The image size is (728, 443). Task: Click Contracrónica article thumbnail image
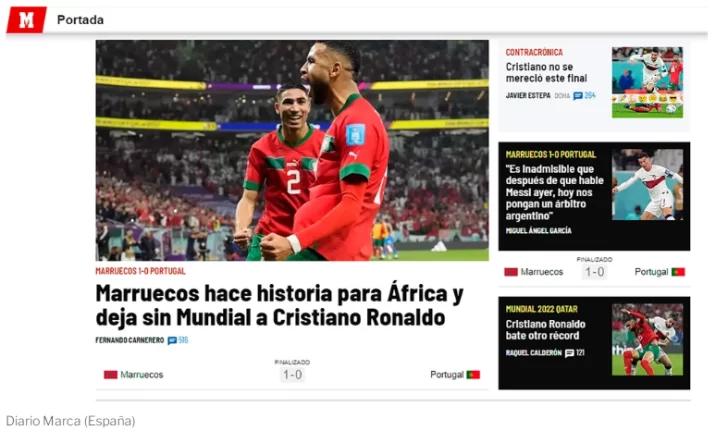(647, 82)
